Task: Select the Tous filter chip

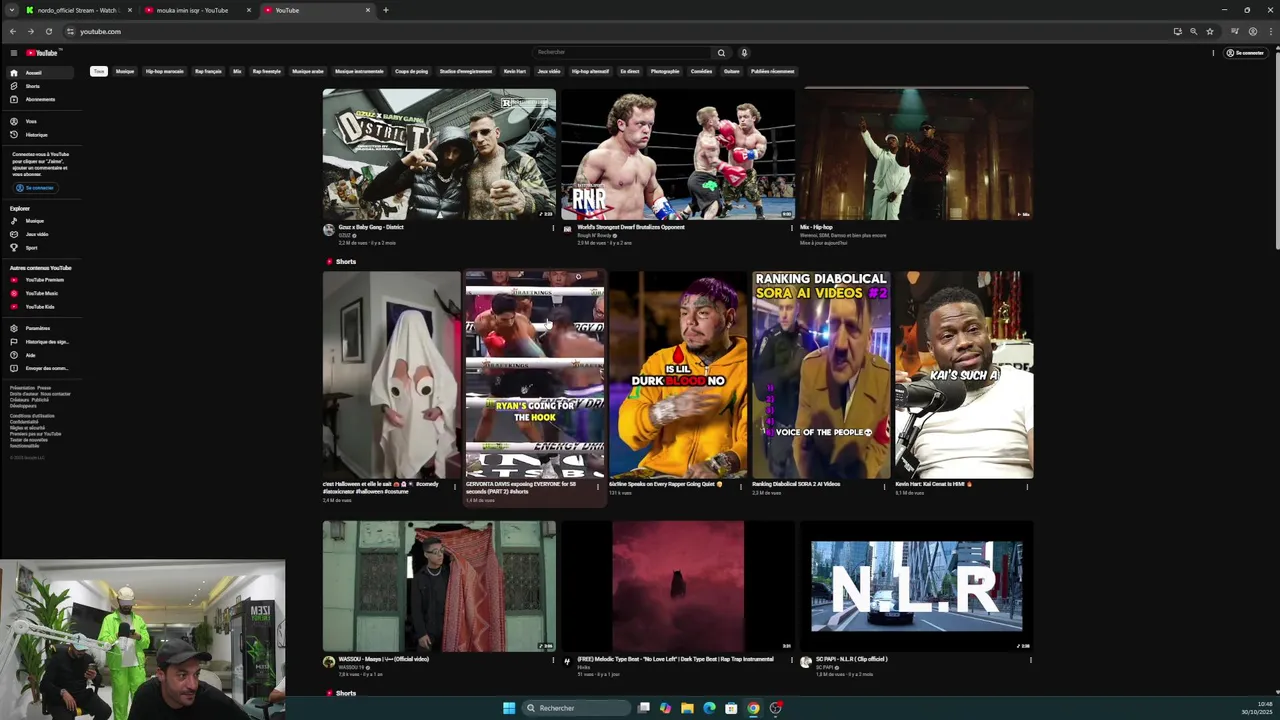Action: pos(98,71)
